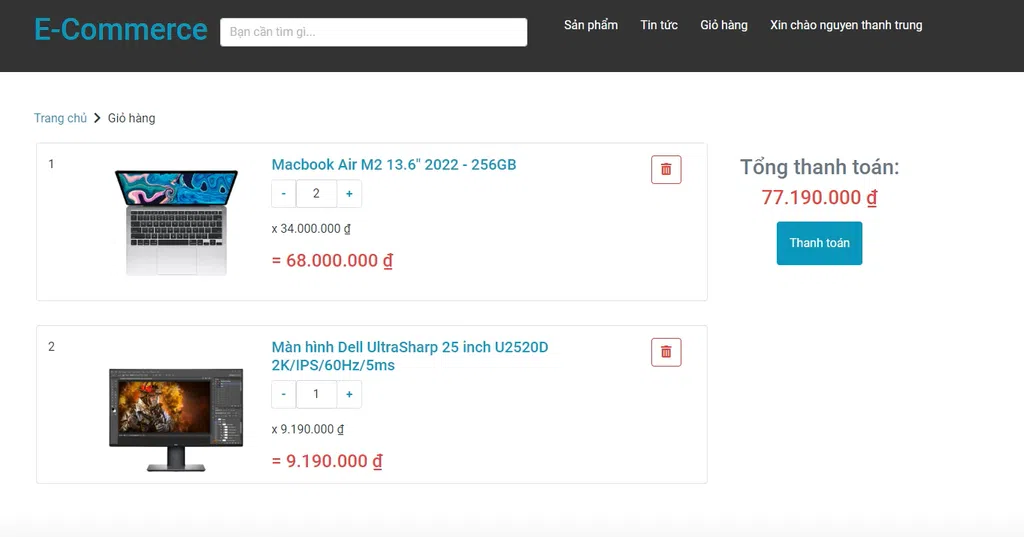The height and width of the screenshot is (537, 1024).
Task: Select the subtotal = 68.000.000 ₫
Action: click(332, 261)
